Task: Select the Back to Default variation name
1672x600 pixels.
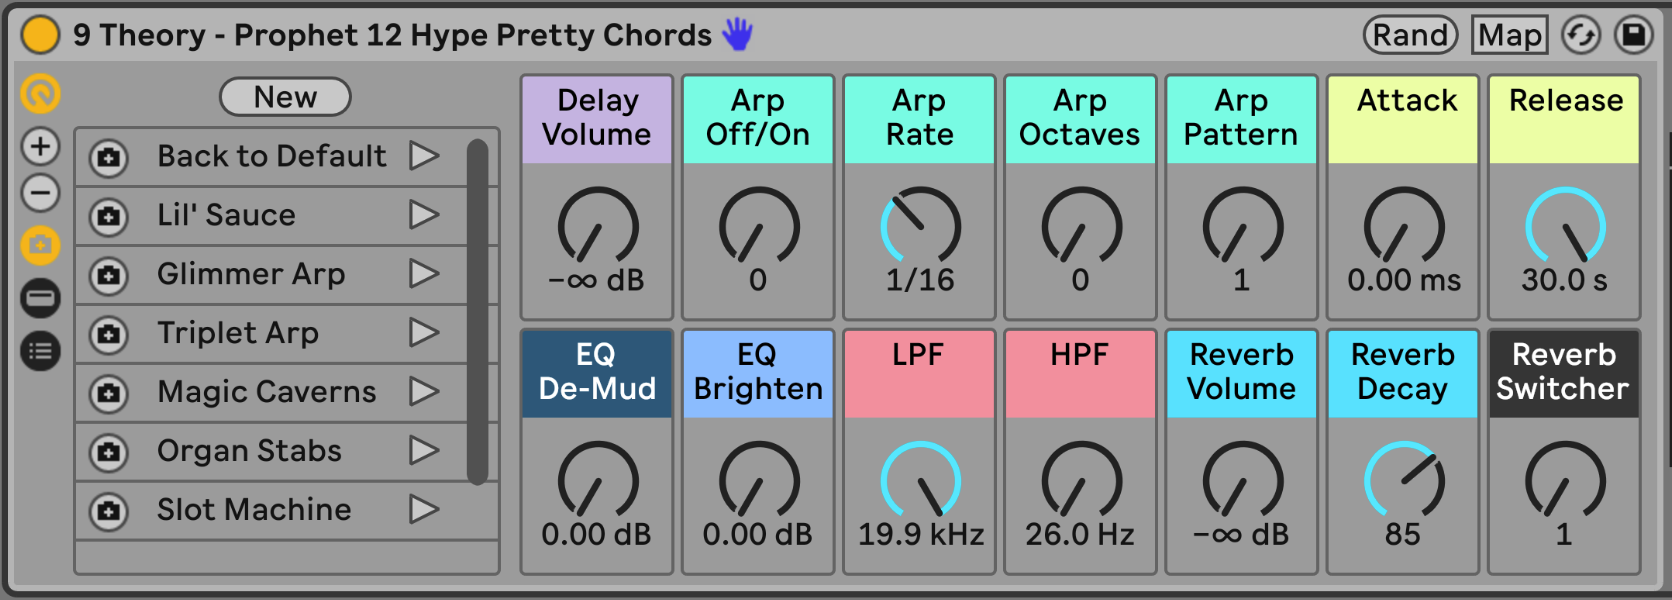Action: point(271,156)
